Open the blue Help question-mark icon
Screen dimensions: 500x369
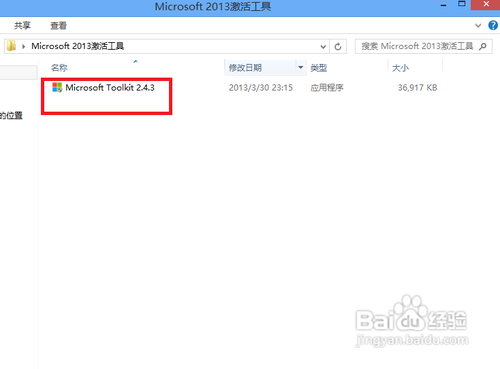pos(493,25)
